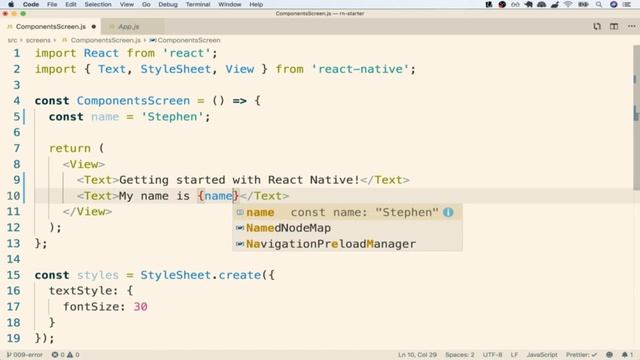Click the Siri icon in menu bar
Screen dimensions: 640x360
click(613, 4)
